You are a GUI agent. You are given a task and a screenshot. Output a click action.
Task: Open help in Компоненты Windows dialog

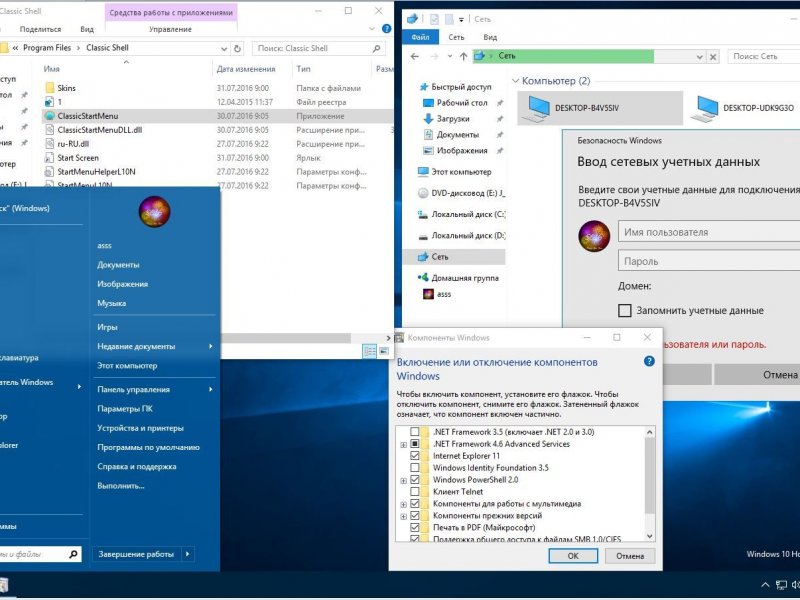649,361
